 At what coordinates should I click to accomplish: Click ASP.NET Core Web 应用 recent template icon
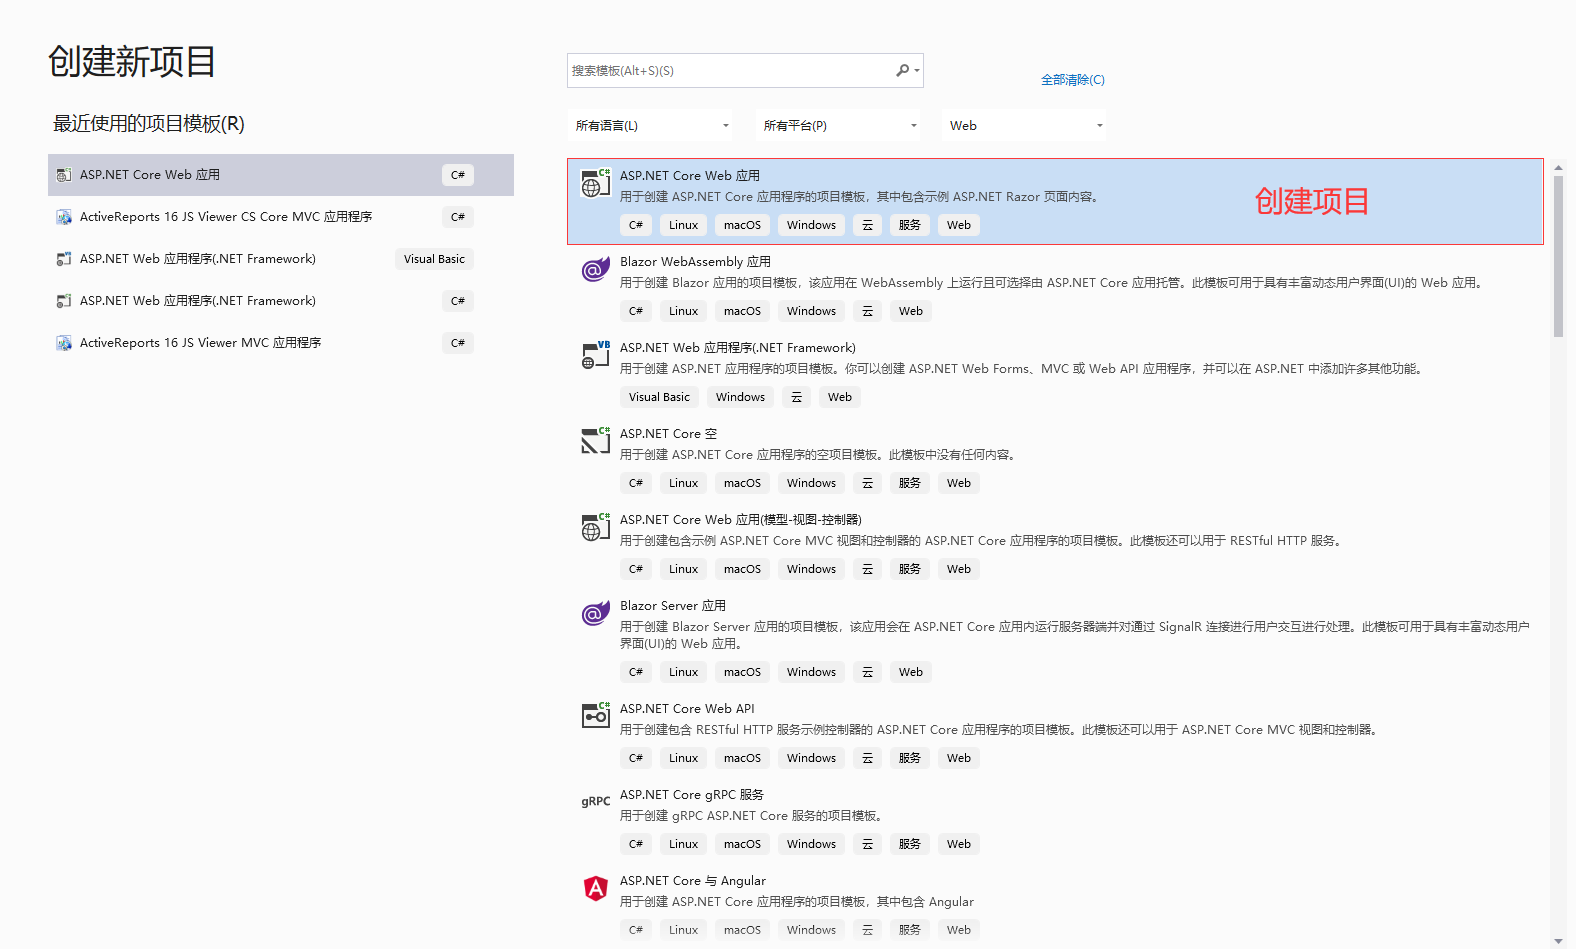[64, 175]
